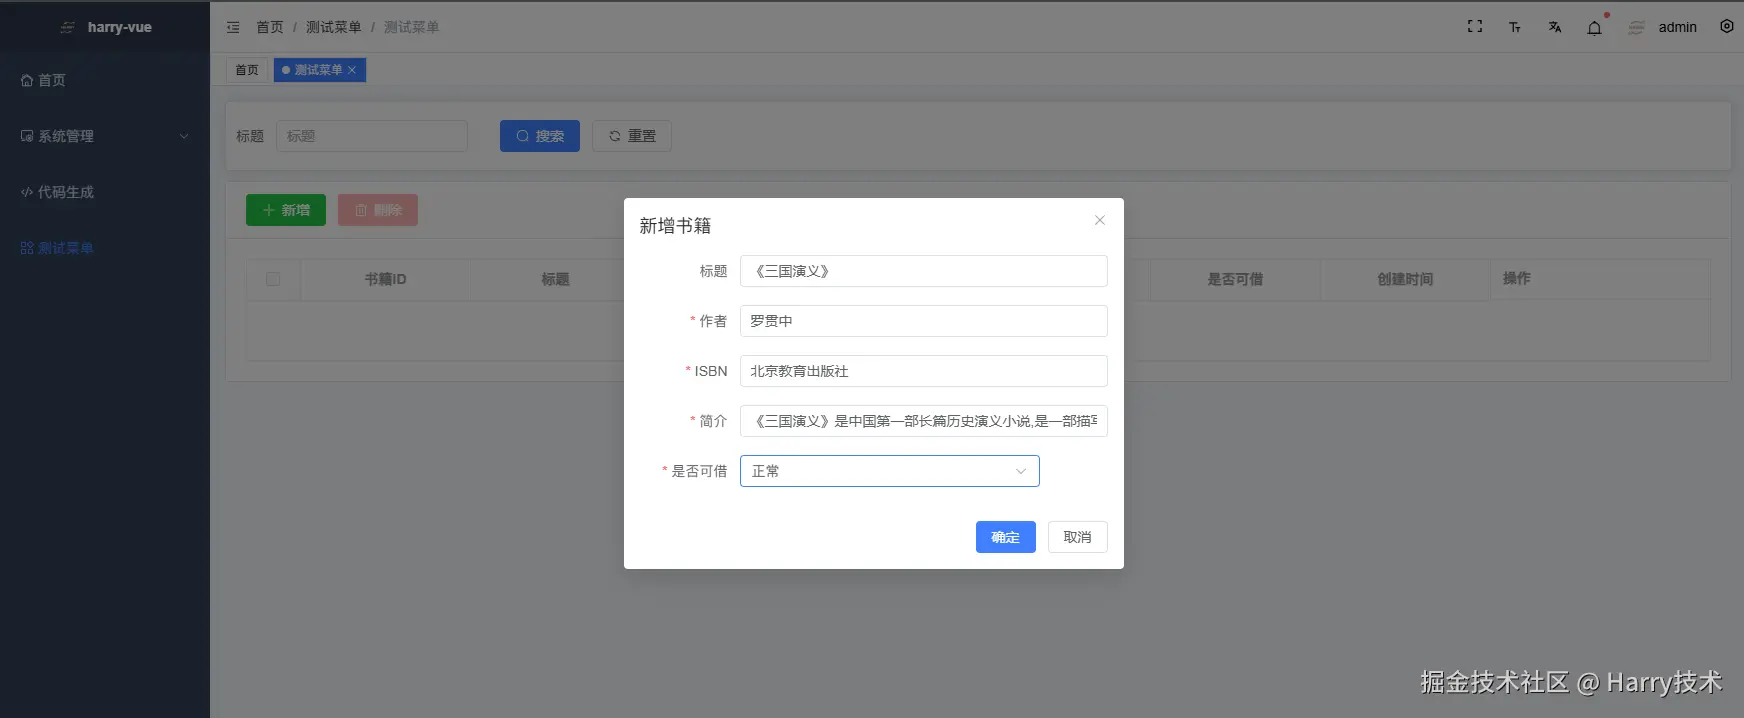Close the 新增书籍 dialog with the X
Image resolution: width=1744 pixels, height=718 pixels.
pyautogui.click(x=1099, y=220)
